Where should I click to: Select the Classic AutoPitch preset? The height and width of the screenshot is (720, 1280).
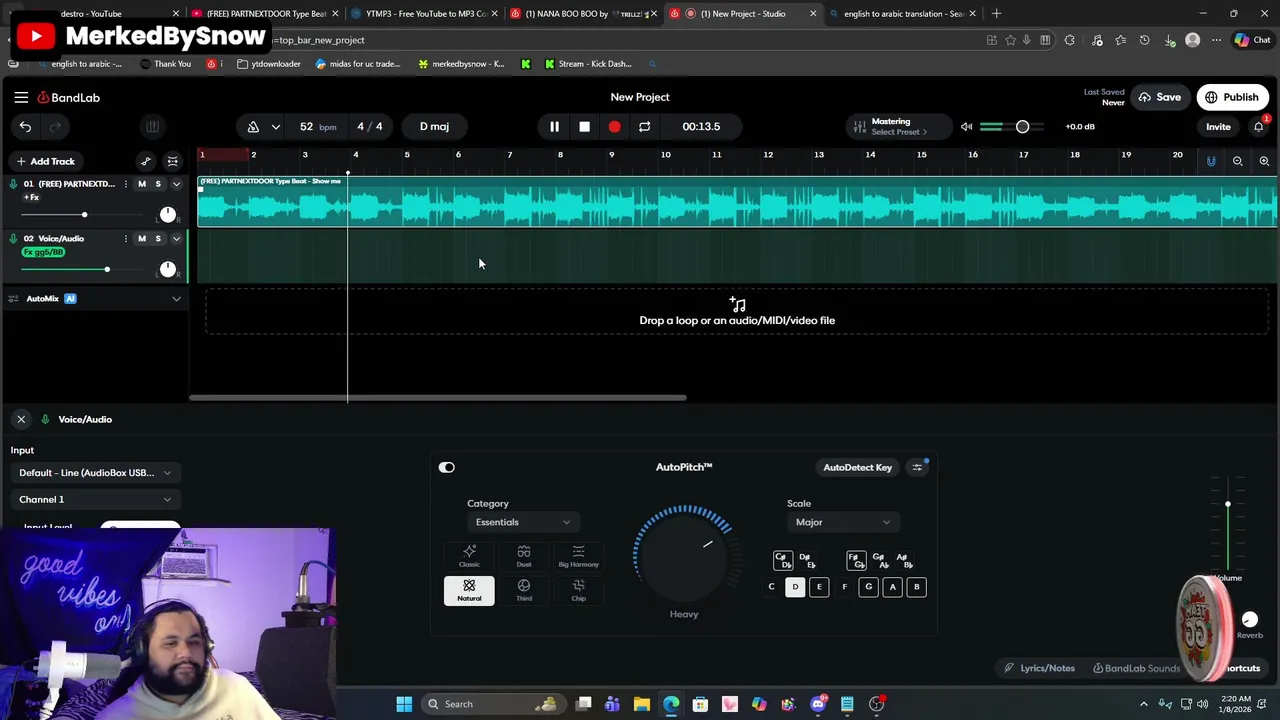[x=469, y=557]
